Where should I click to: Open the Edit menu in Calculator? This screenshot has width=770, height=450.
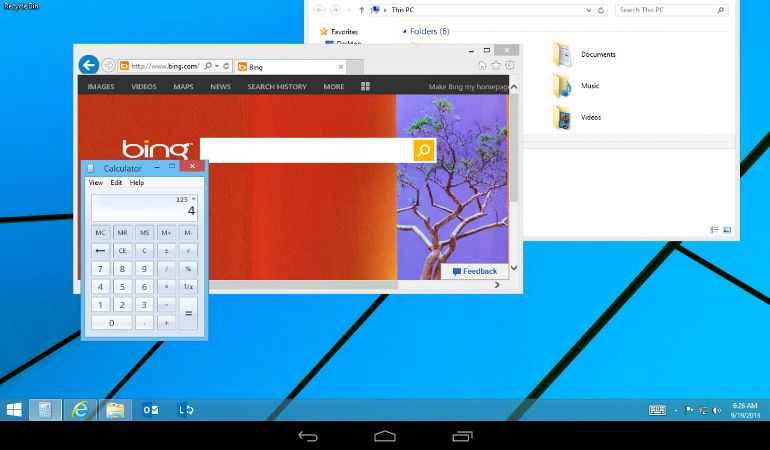pos(116,183)
